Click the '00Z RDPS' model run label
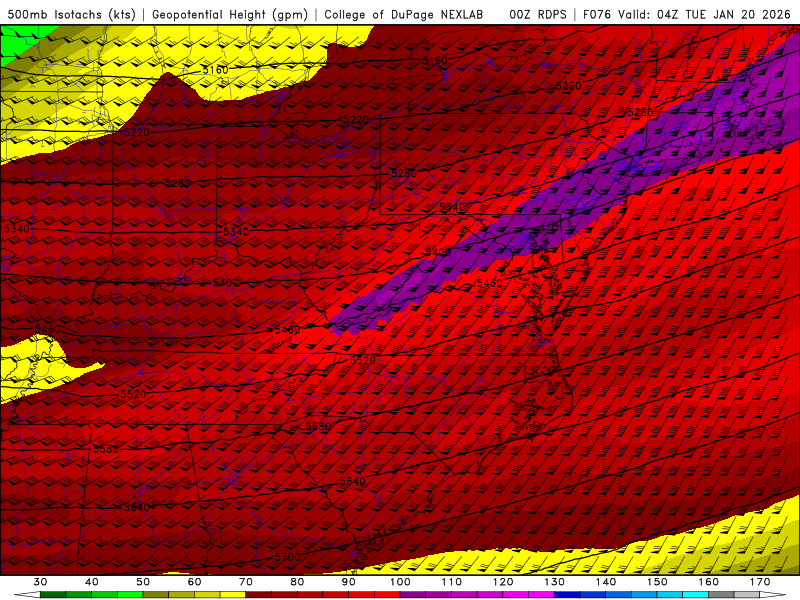This screenshot has height=600, width=800. pyautogui.click(x=538, y=14)
